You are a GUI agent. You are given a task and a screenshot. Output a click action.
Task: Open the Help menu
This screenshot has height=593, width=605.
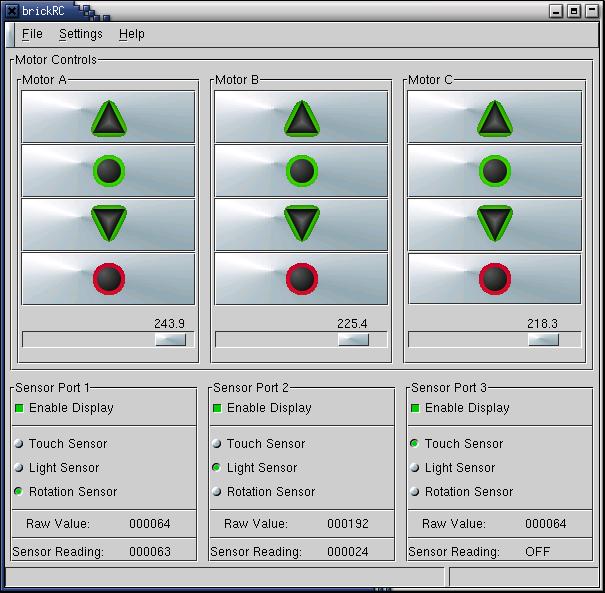tap(131, 34)
